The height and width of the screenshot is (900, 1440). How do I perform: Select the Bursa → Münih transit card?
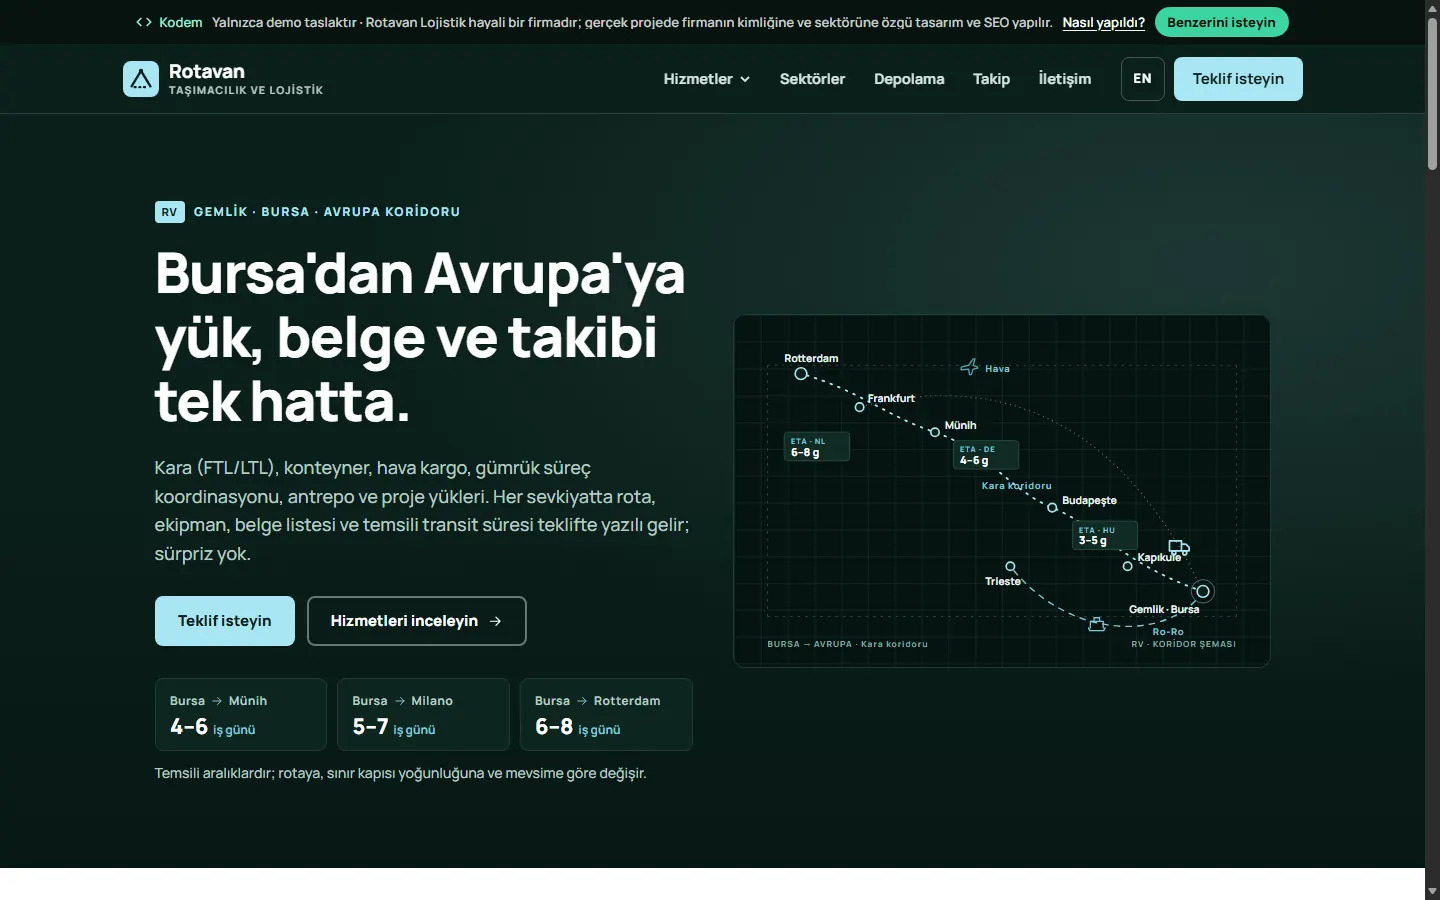coord(241,714)
